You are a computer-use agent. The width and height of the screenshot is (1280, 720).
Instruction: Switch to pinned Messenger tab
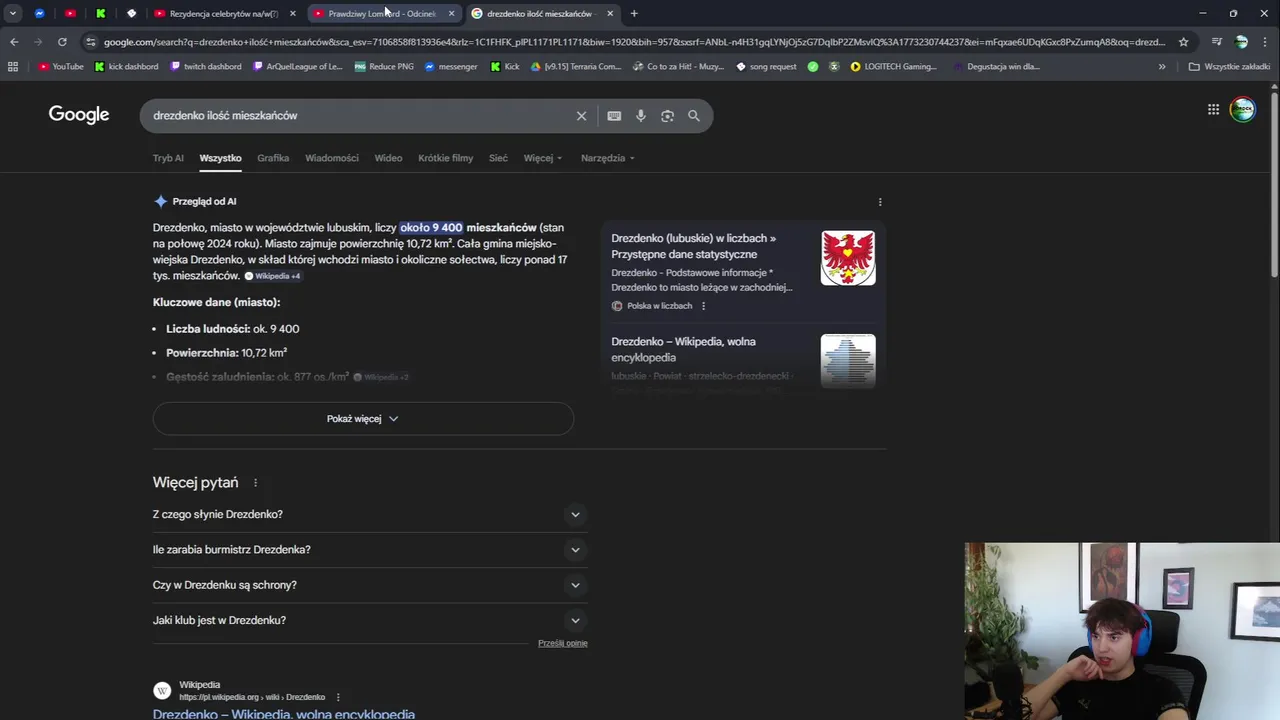(39, 13)
